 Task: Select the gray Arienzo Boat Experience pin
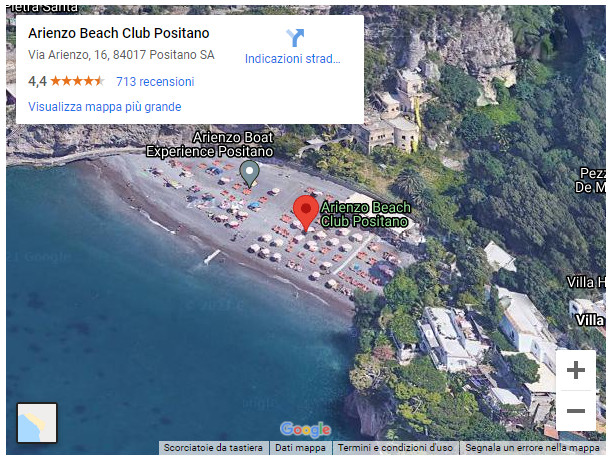coord(249,174)
